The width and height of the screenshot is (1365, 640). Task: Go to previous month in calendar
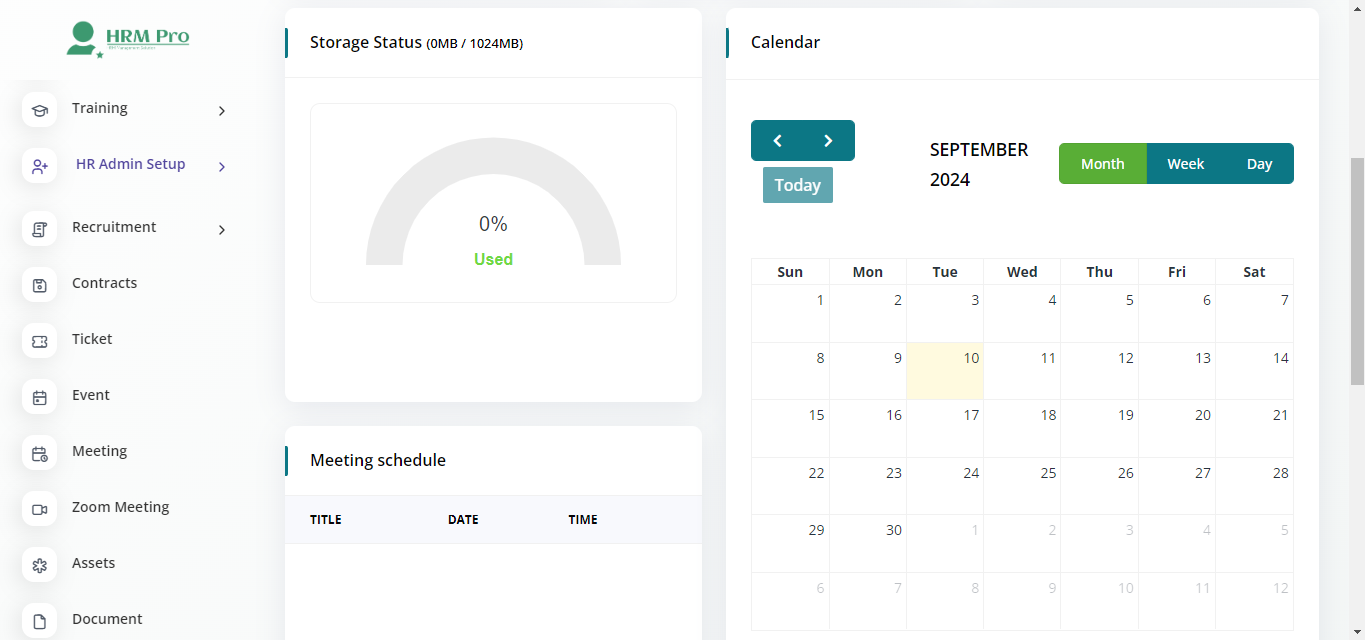point(777,141)
